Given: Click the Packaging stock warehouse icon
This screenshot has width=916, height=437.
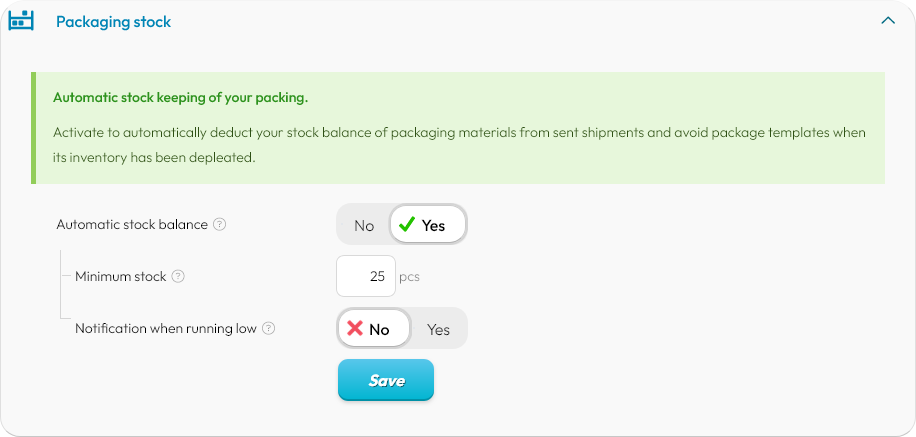Looking at the screenshot, I should [21, 21].
